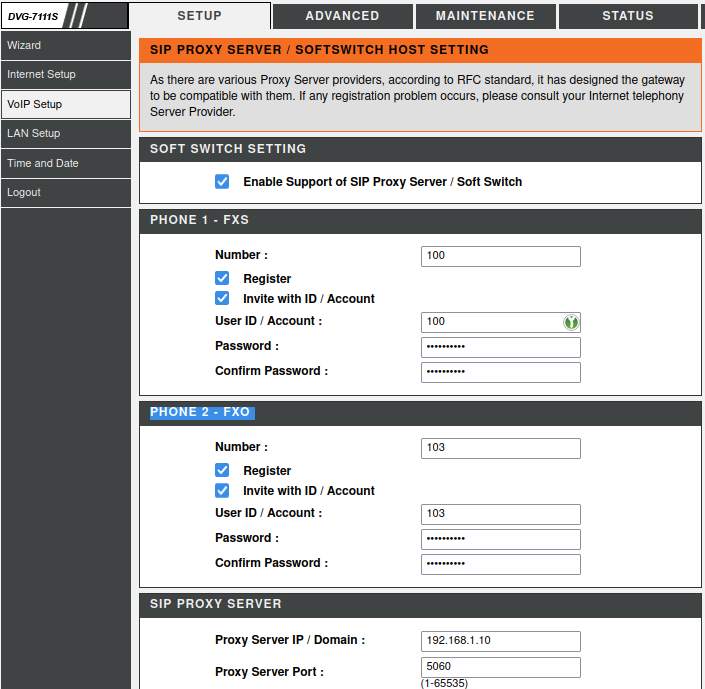Disable SIP Proxy Server / Soft Switch support

click(222, 182)
